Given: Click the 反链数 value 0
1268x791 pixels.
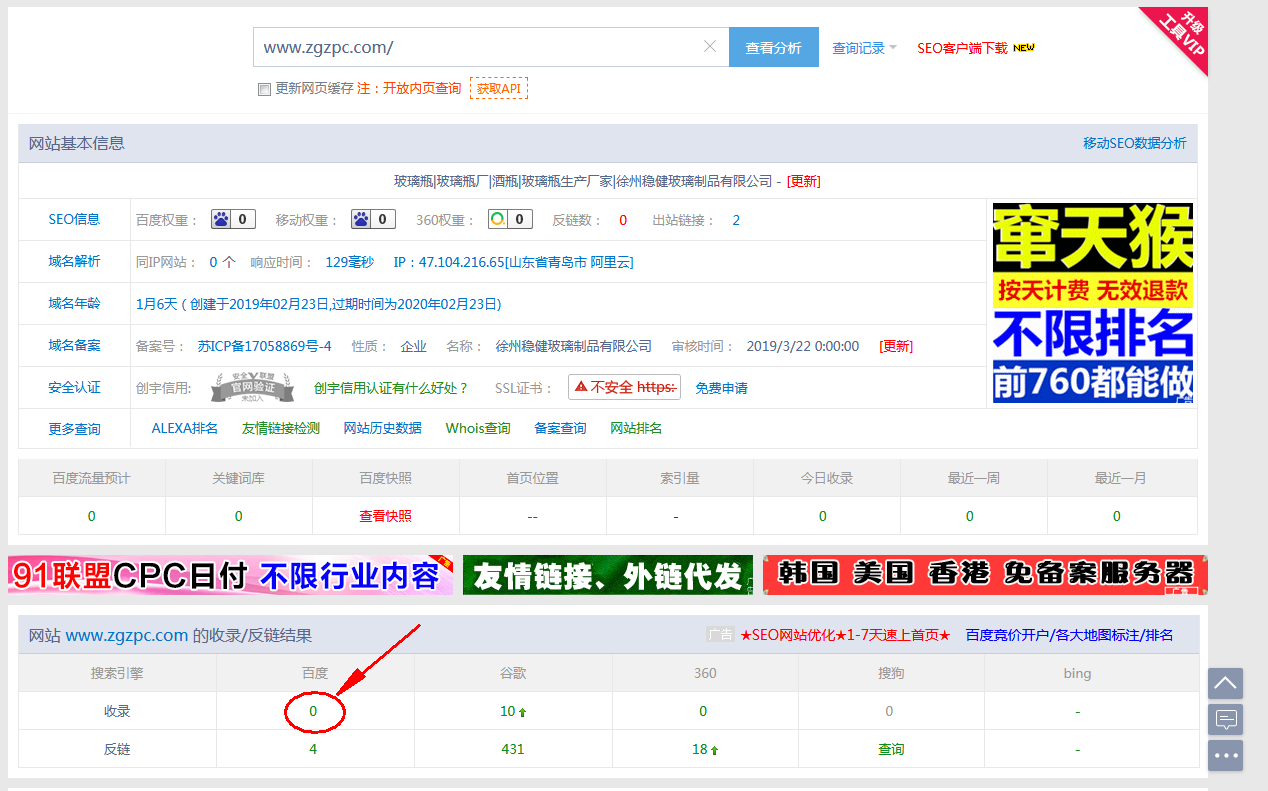Looking at the screenshot, I should pyautogui.click(x=623, y=220).
